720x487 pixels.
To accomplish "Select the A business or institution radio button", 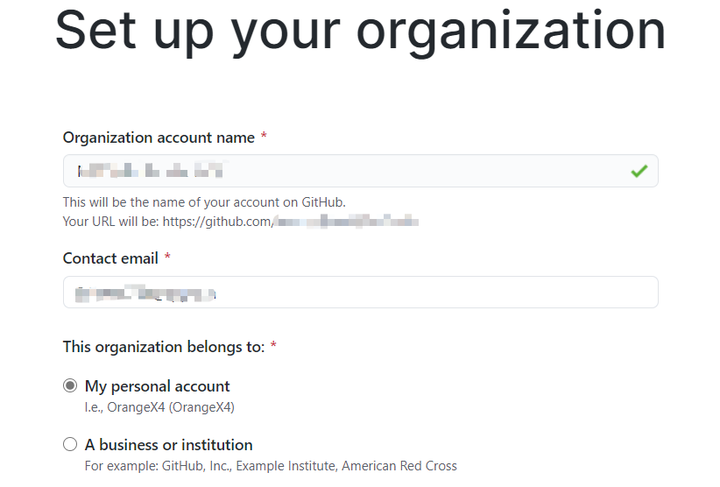I will (70, 444).
